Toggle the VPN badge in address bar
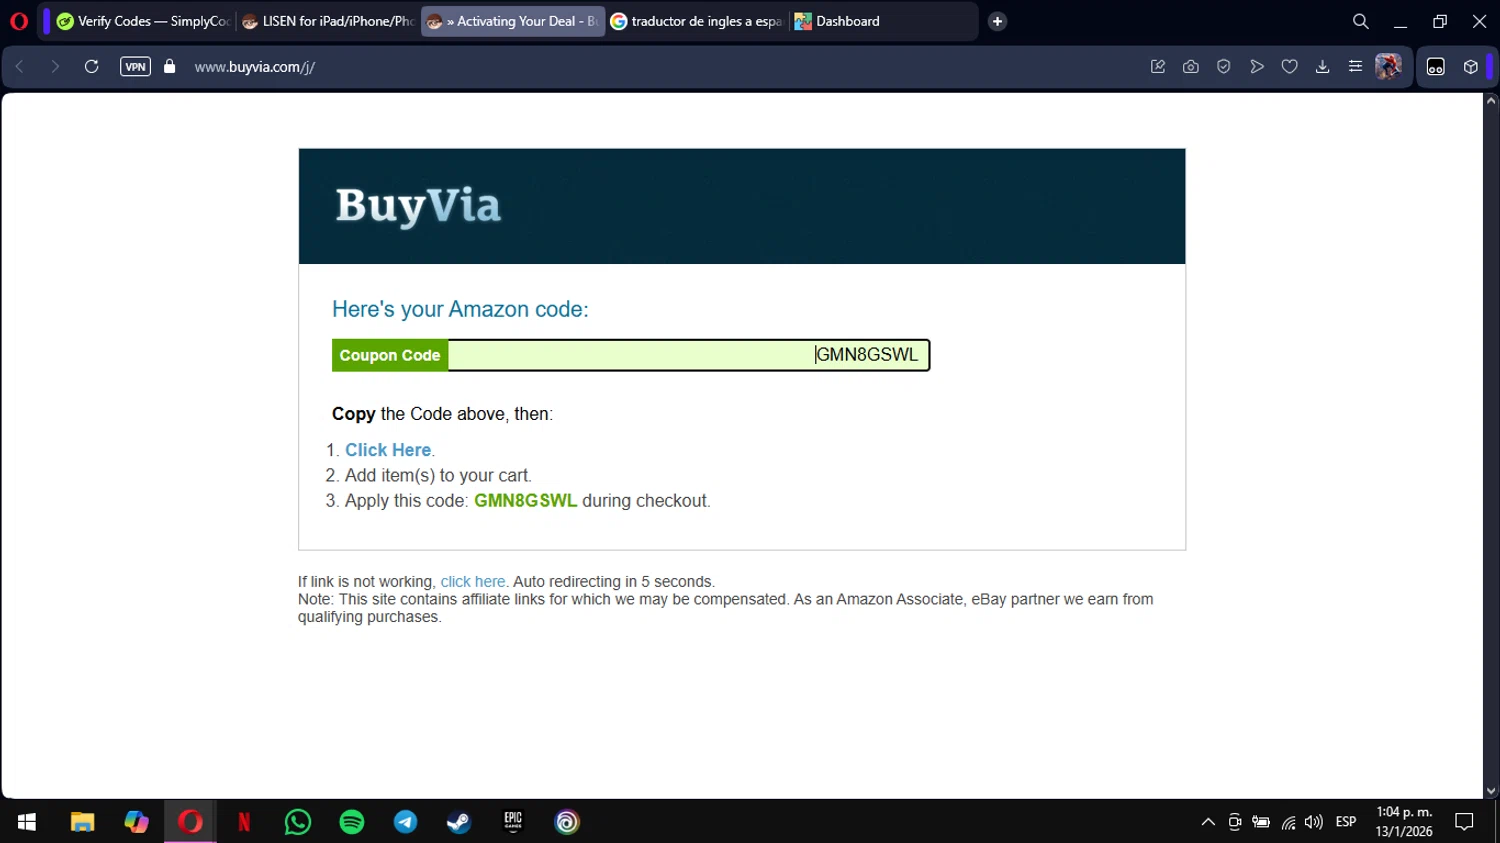The height and width of the screenshot is (843, 1500). point(135,67)
